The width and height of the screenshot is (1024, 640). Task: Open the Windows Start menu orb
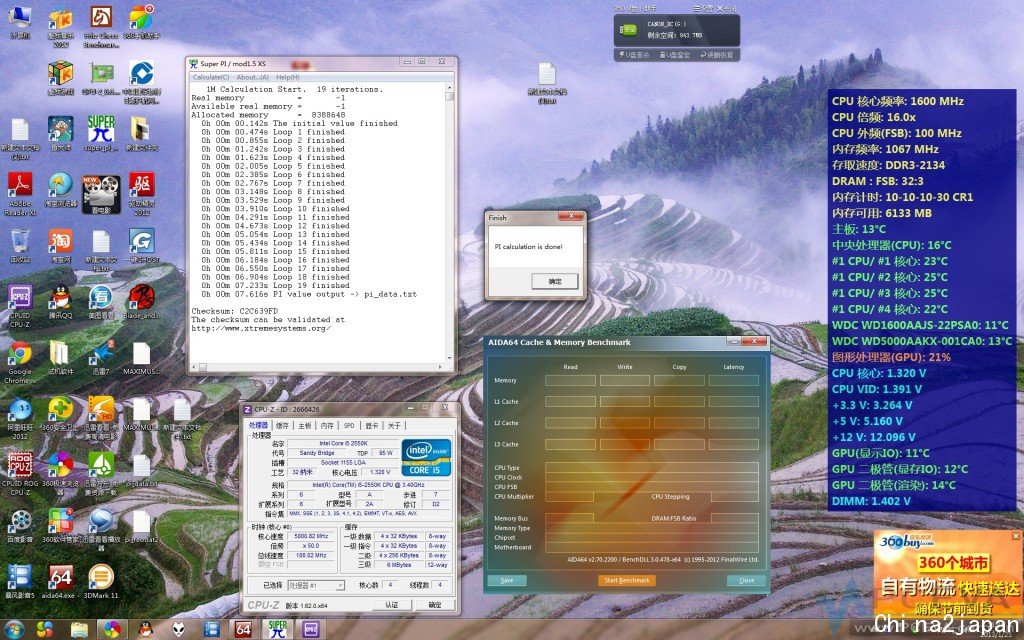14,629
